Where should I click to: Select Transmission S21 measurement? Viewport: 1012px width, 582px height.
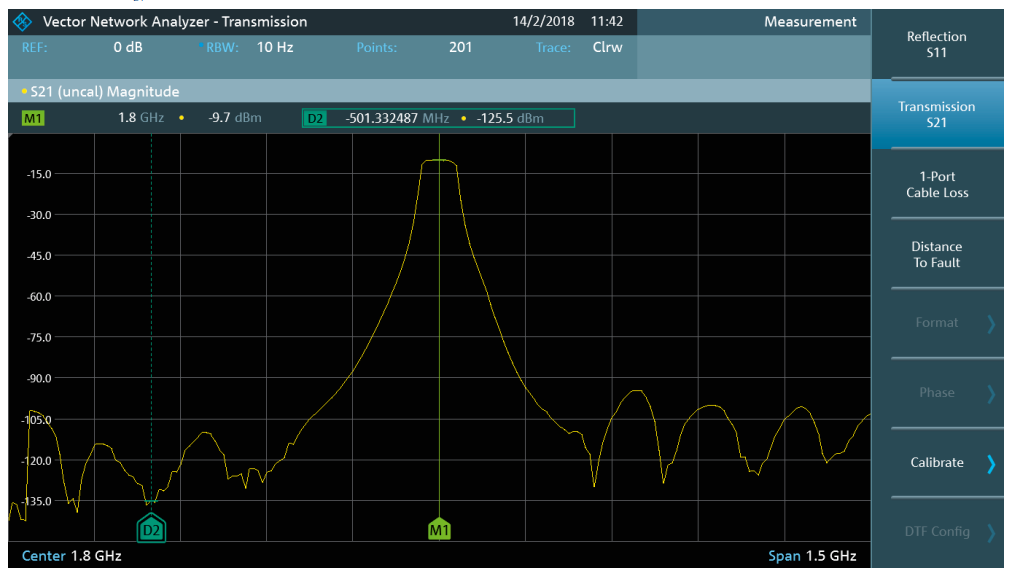[x=936, y=114]
